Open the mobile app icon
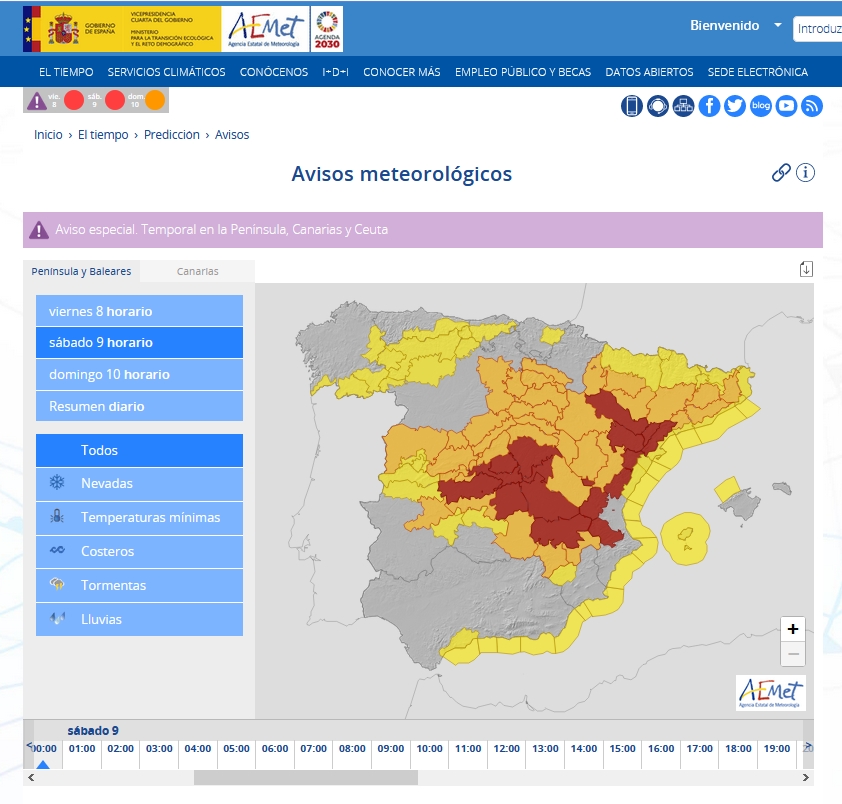842x804 pixels. point(632,106)
